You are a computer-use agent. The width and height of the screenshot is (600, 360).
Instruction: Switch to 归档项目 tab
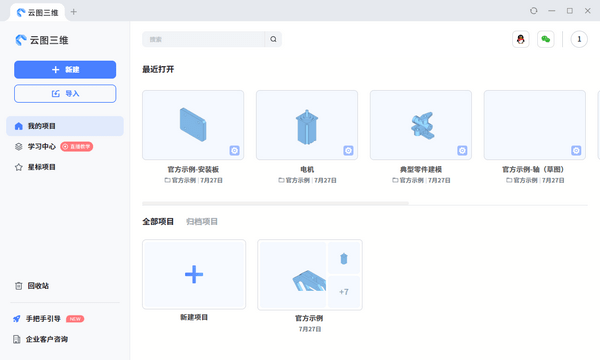[202, 222]
